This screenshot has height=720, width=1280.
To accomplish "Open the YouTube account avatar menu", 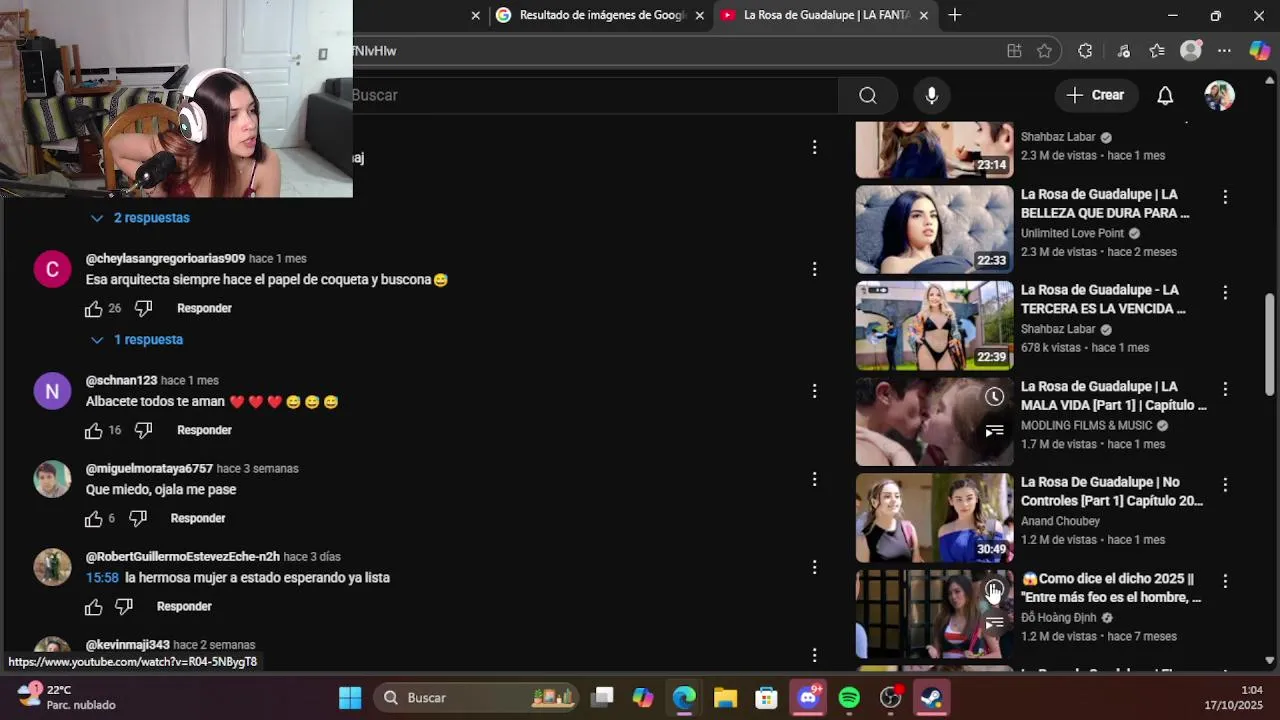I will [x=1219, y=95].
